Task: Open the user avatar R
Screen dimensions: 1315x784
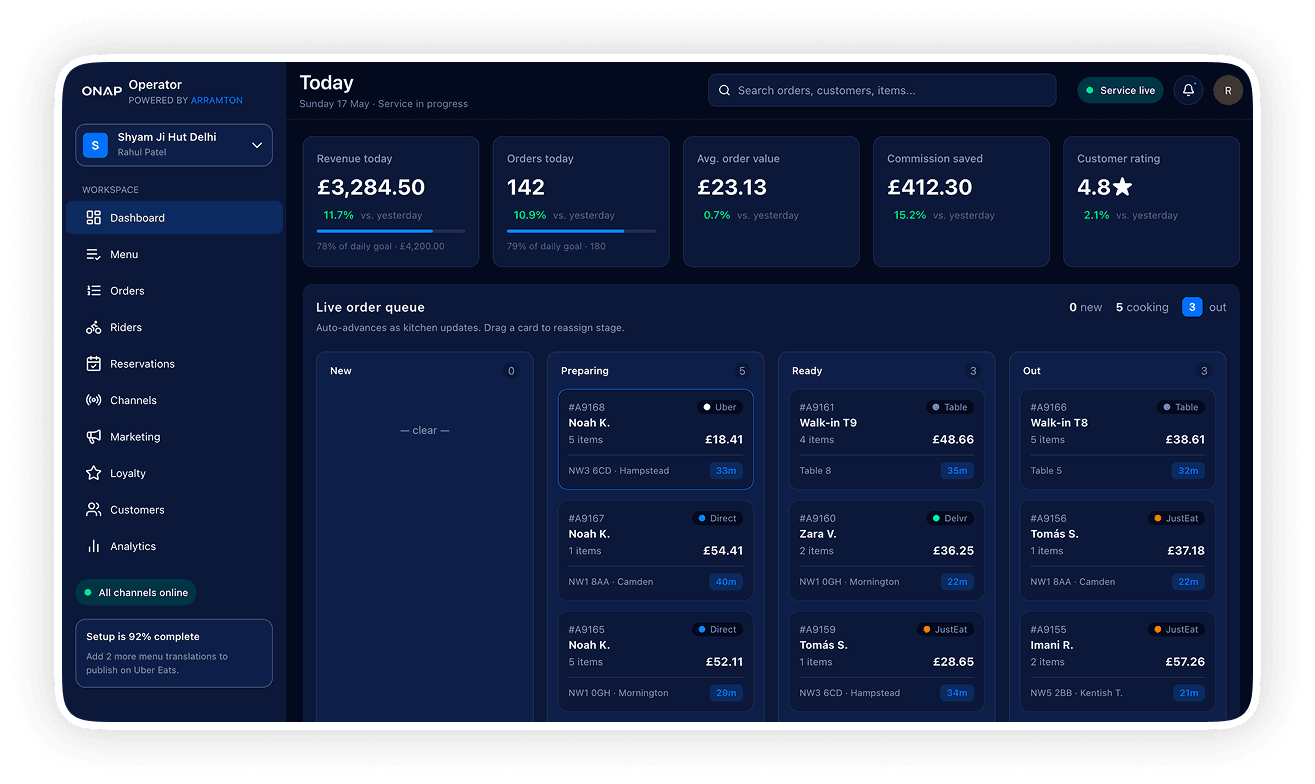Action: click(1228, 90)
